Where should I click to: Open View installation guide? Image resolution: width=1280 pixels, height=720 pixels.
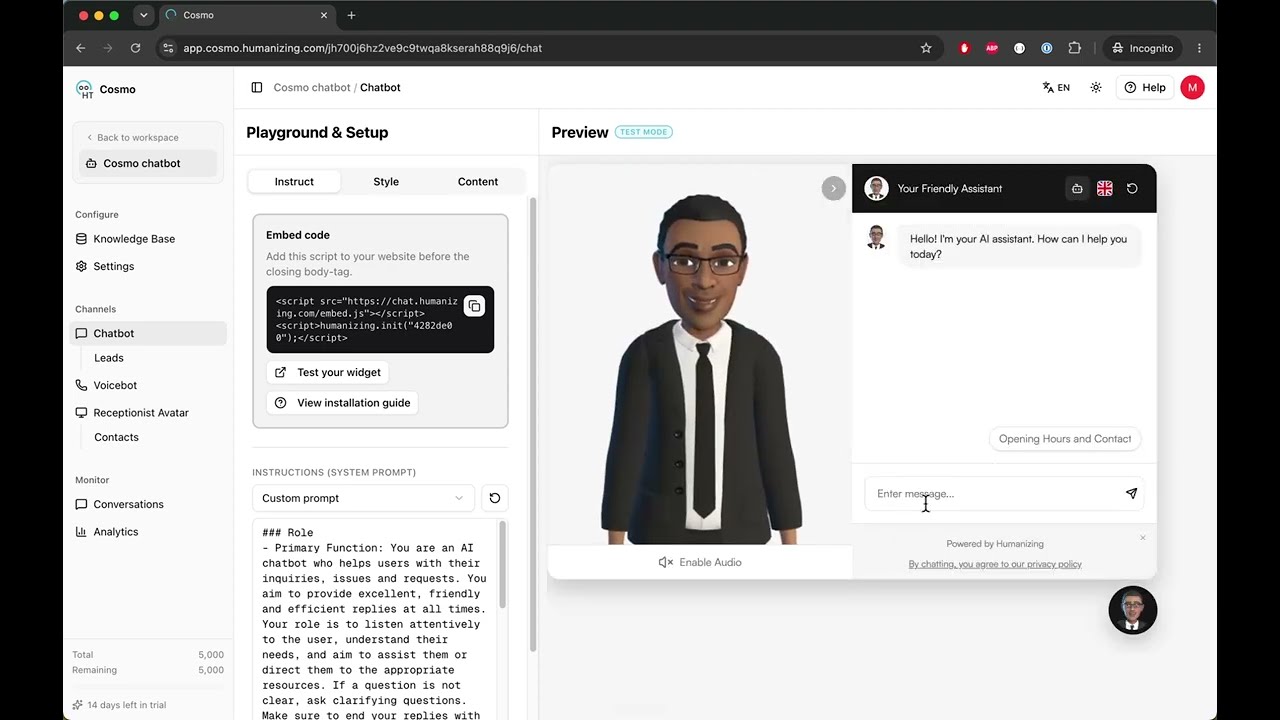tap(343, 403)
